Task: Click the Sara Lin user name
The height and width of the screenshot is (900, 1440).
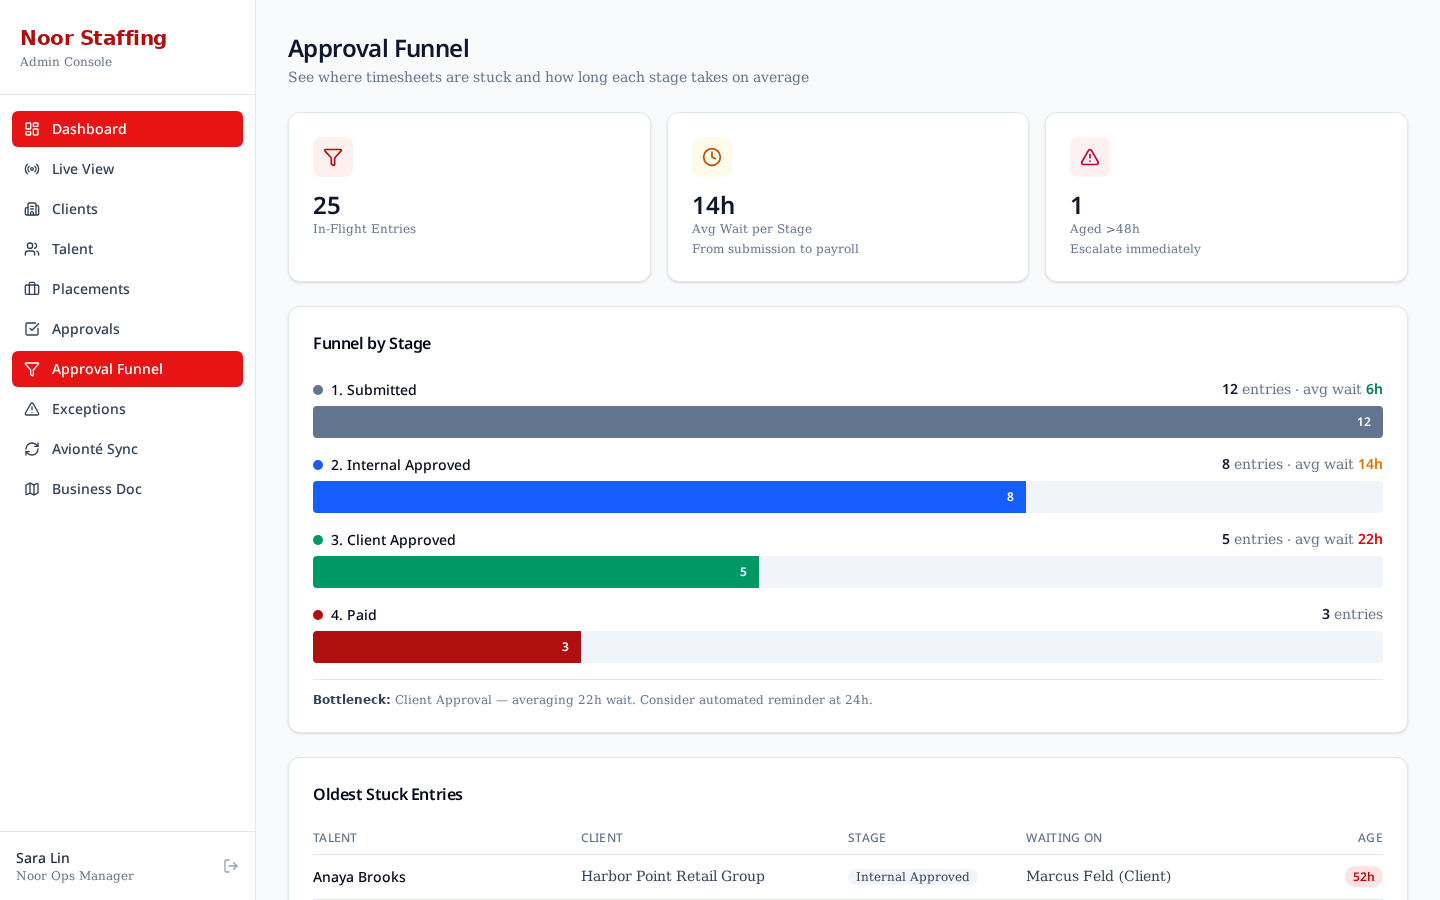Action: 43,858
